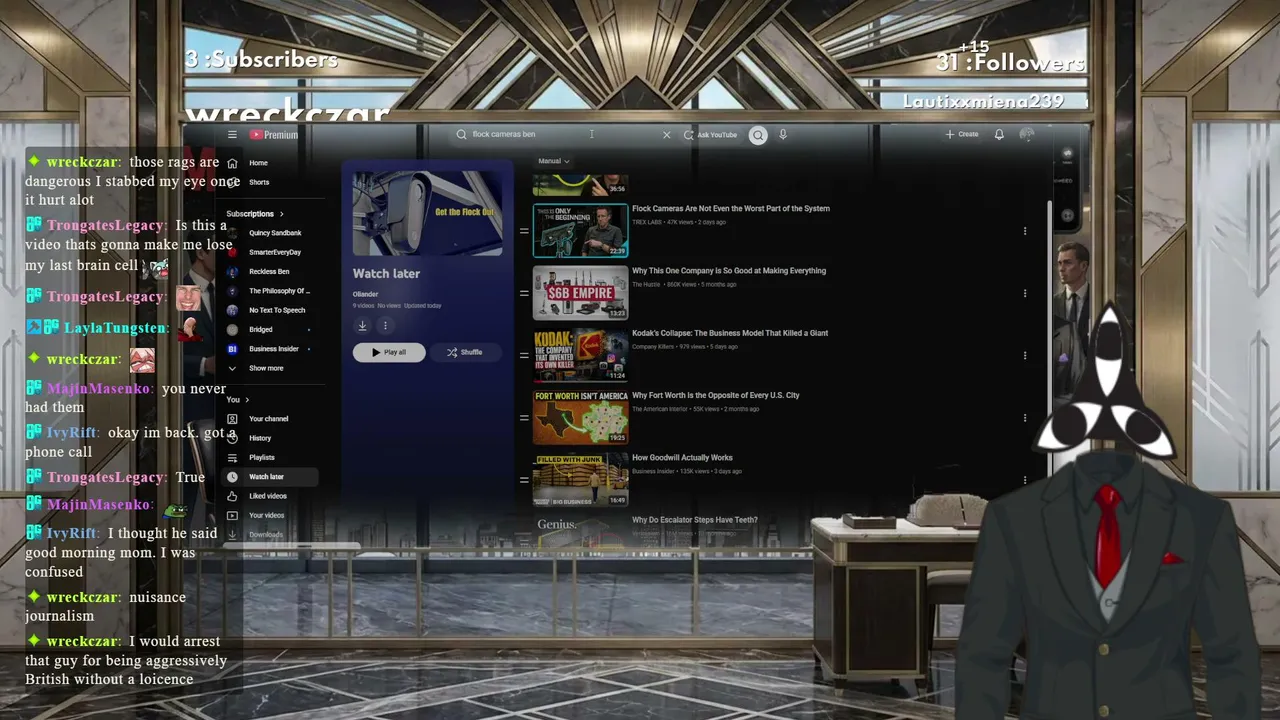
Task: Open the title How Goodwill Actually Works
Action: tap(682, 458)
